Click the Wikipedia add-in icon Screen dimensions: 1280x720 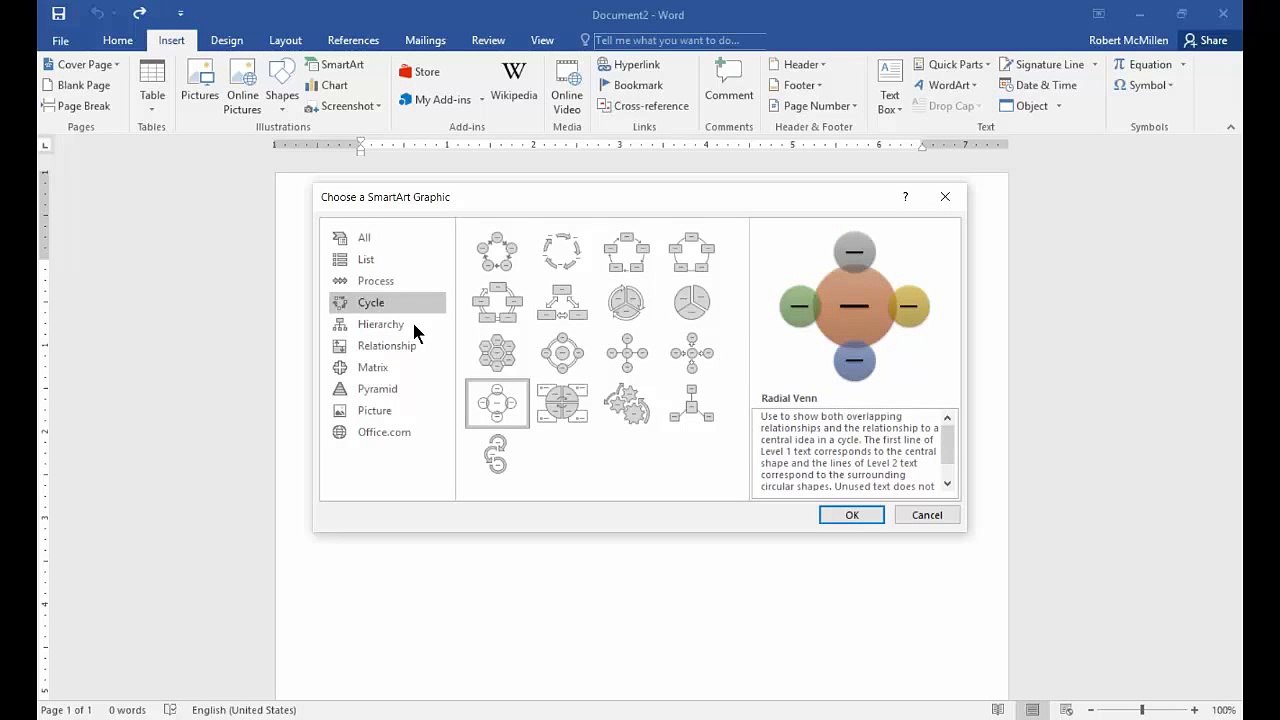[514, 80]
